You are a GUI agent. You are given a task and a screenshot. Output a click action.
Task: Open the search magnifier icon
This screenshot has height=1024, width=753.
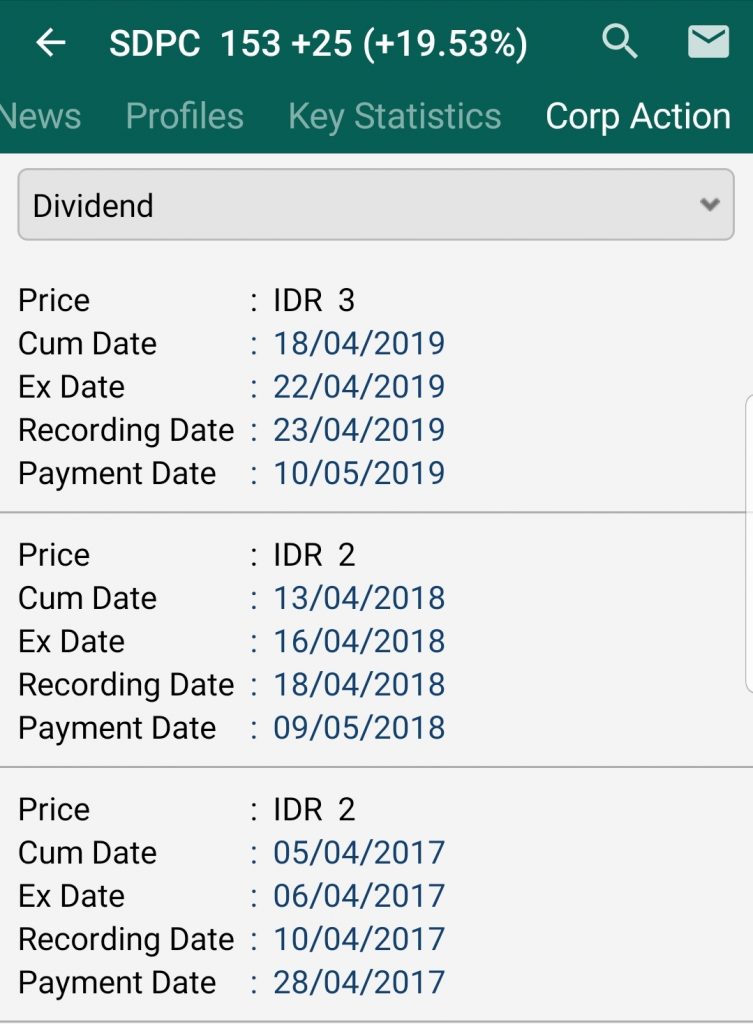click(x=620, y=42)
